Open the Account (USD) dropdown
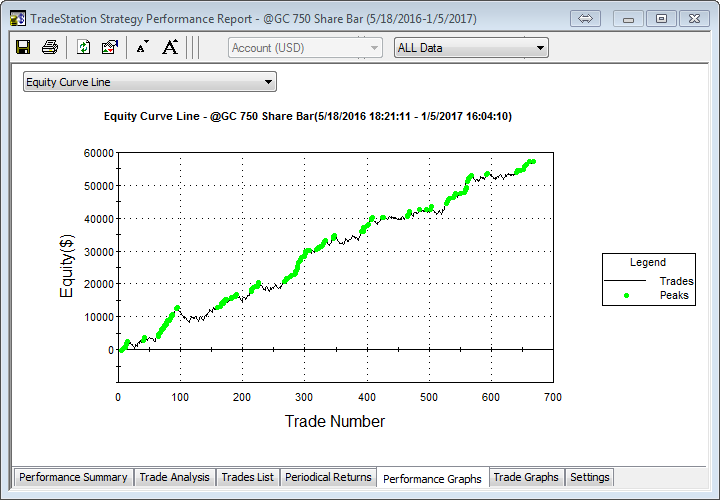The width and height of the screenshot is (720, 500). click(x=305, y=47)
